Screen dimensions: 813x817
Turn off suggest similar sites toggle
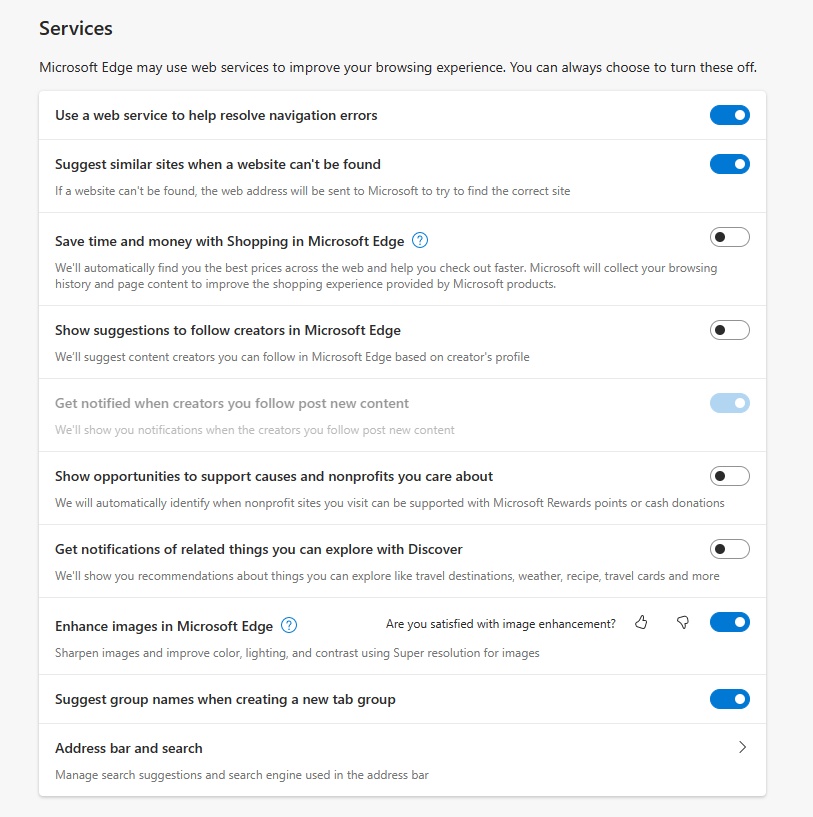click(x=730, y=164)
